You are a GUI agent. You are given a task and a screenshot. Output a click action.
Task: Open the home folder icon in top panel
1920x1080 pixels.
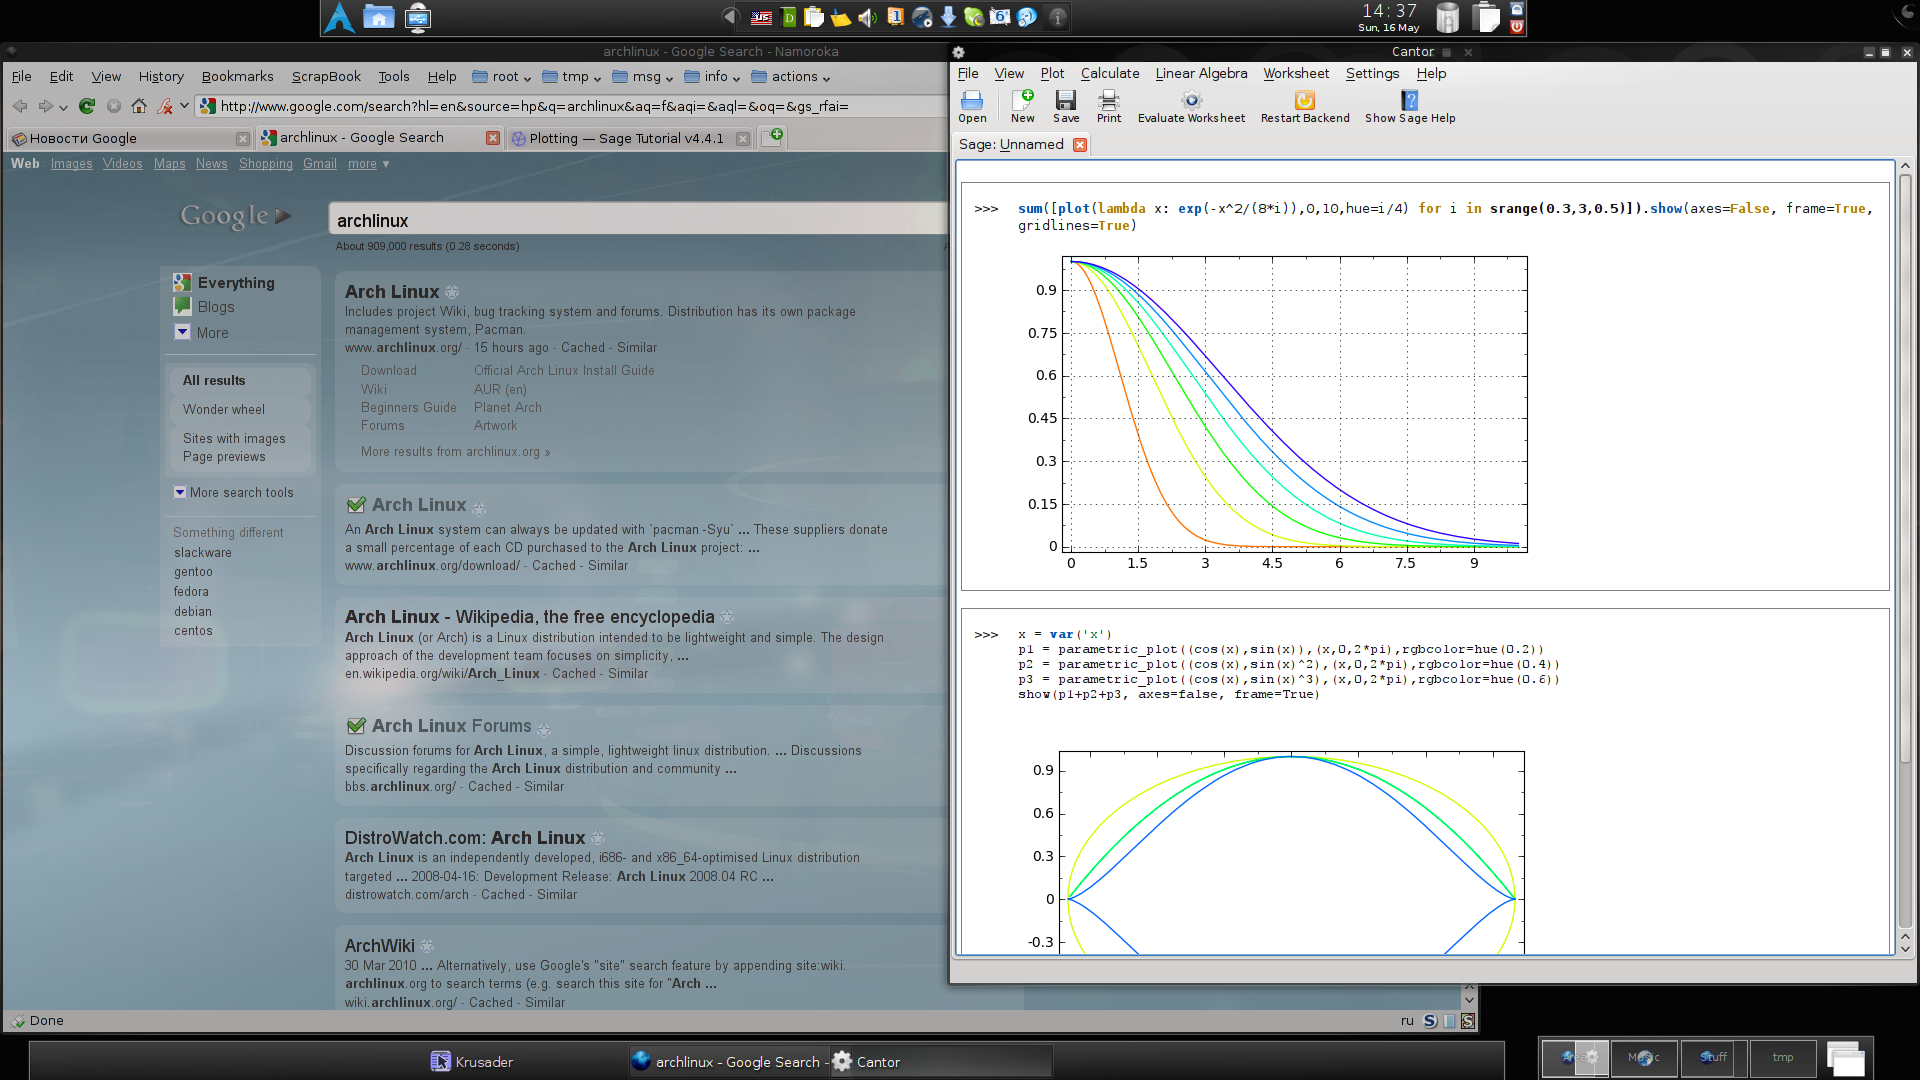pyautogui.click(x=379, y=17)
